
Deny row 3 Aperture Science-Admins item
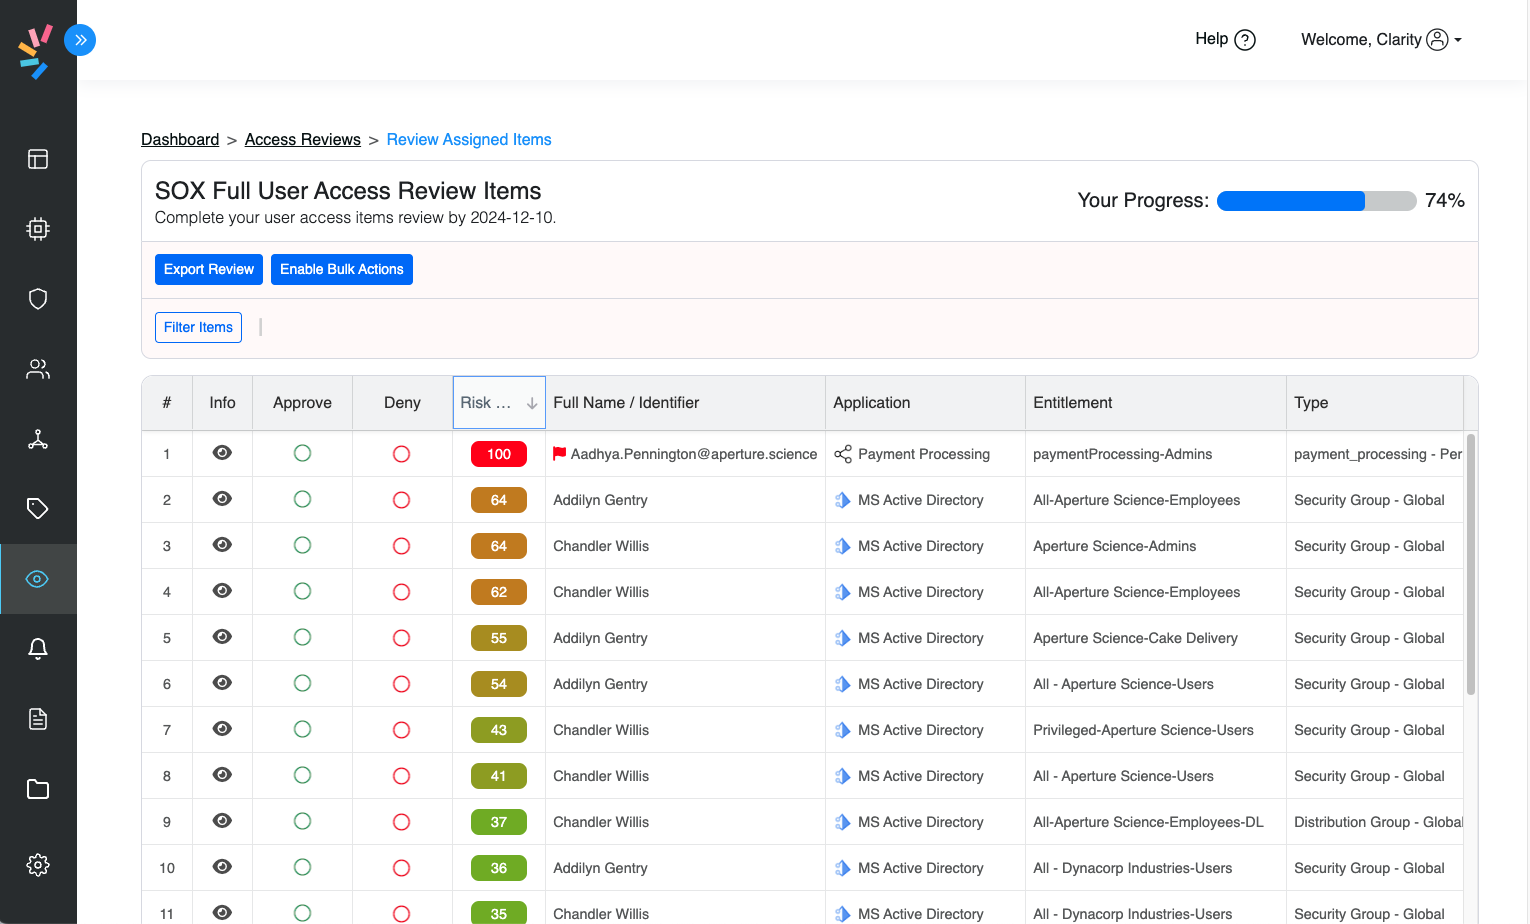click(x=401, y=546)
